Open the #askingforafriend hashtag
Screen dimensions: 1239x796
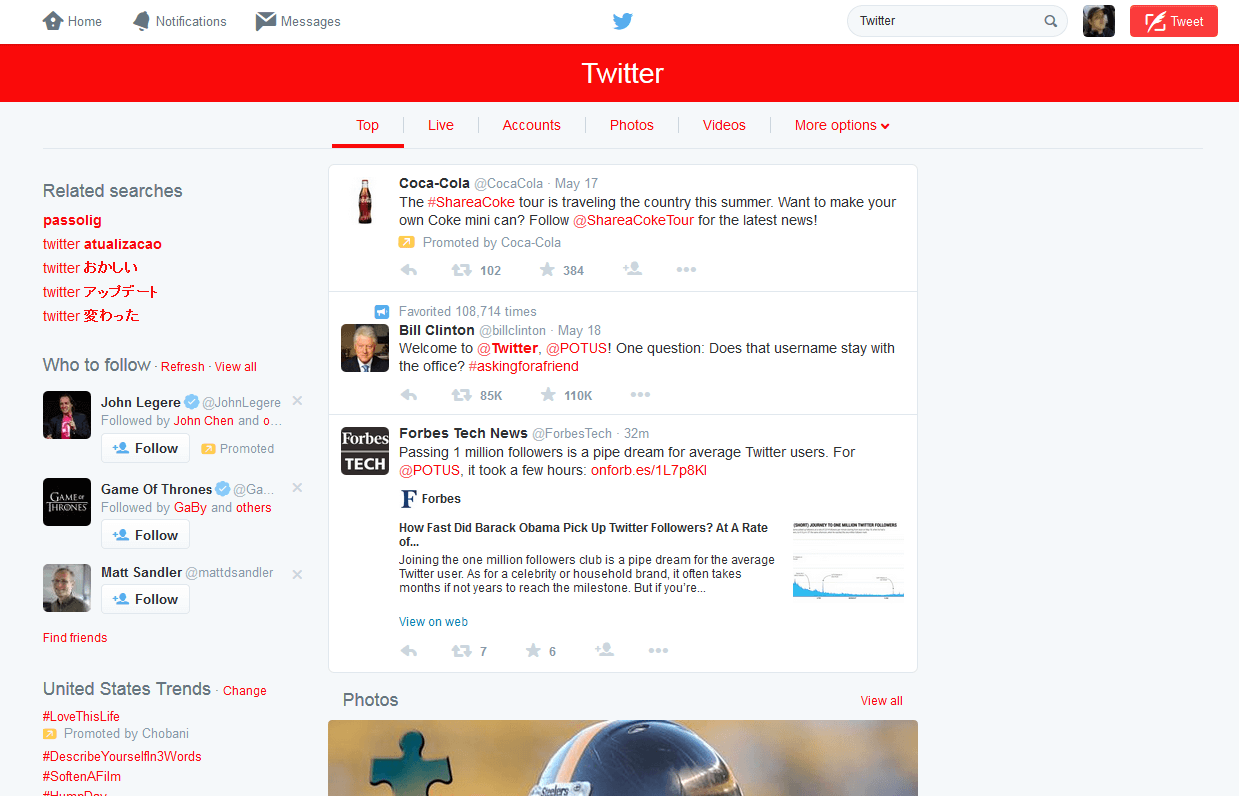(x=523, y=366)
